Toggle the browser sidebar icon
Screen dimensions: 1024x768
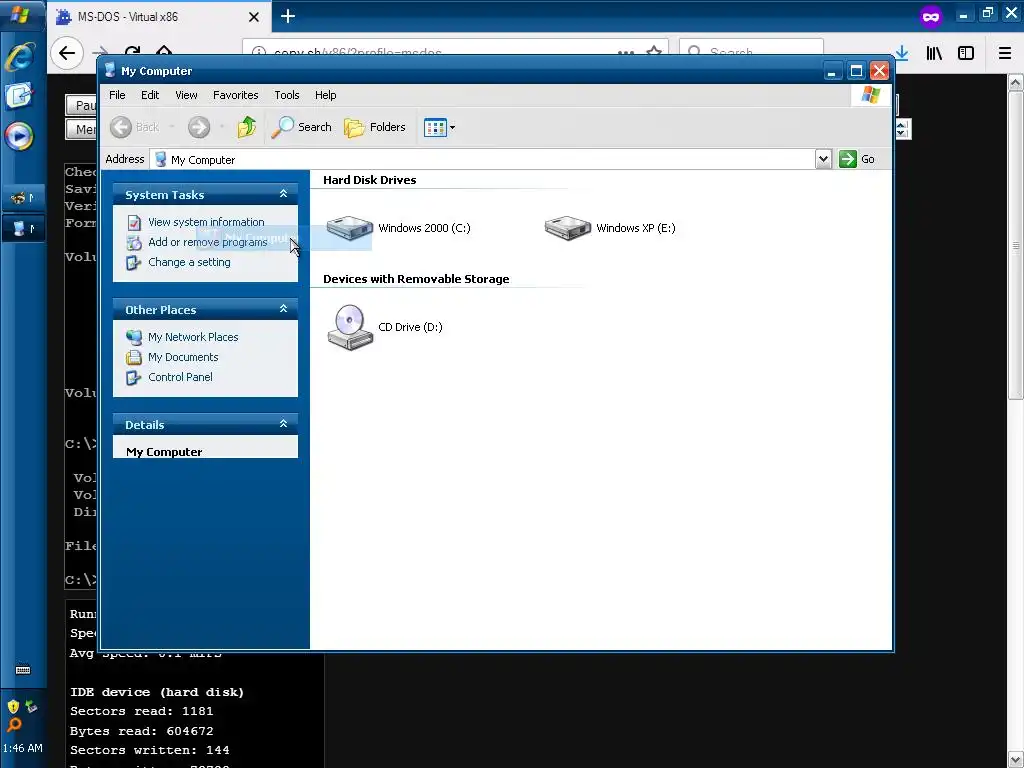(x=966, y=53)
